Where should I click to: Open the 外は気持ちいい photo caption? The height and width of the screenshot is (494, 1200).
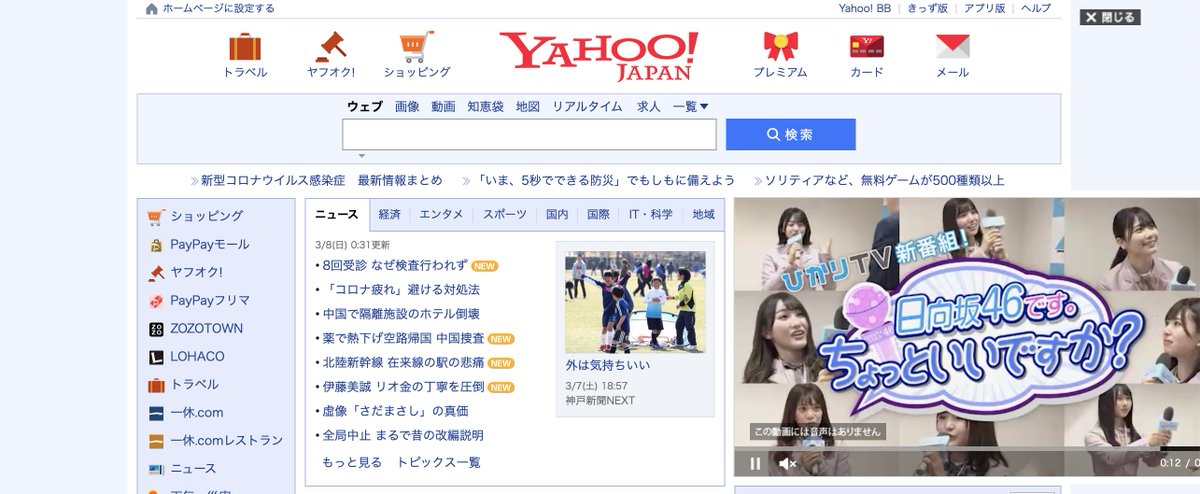608,366
